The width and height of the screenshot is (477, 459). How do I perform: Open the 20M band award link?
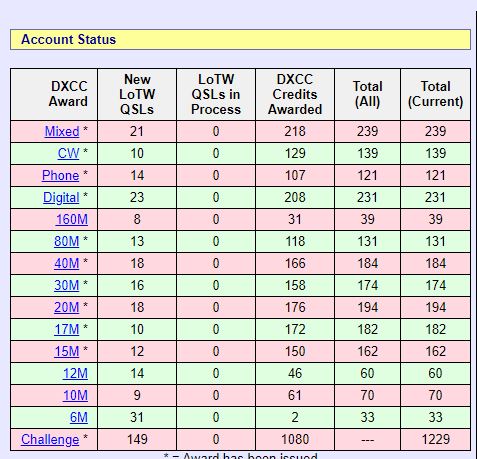click(67, 307)
